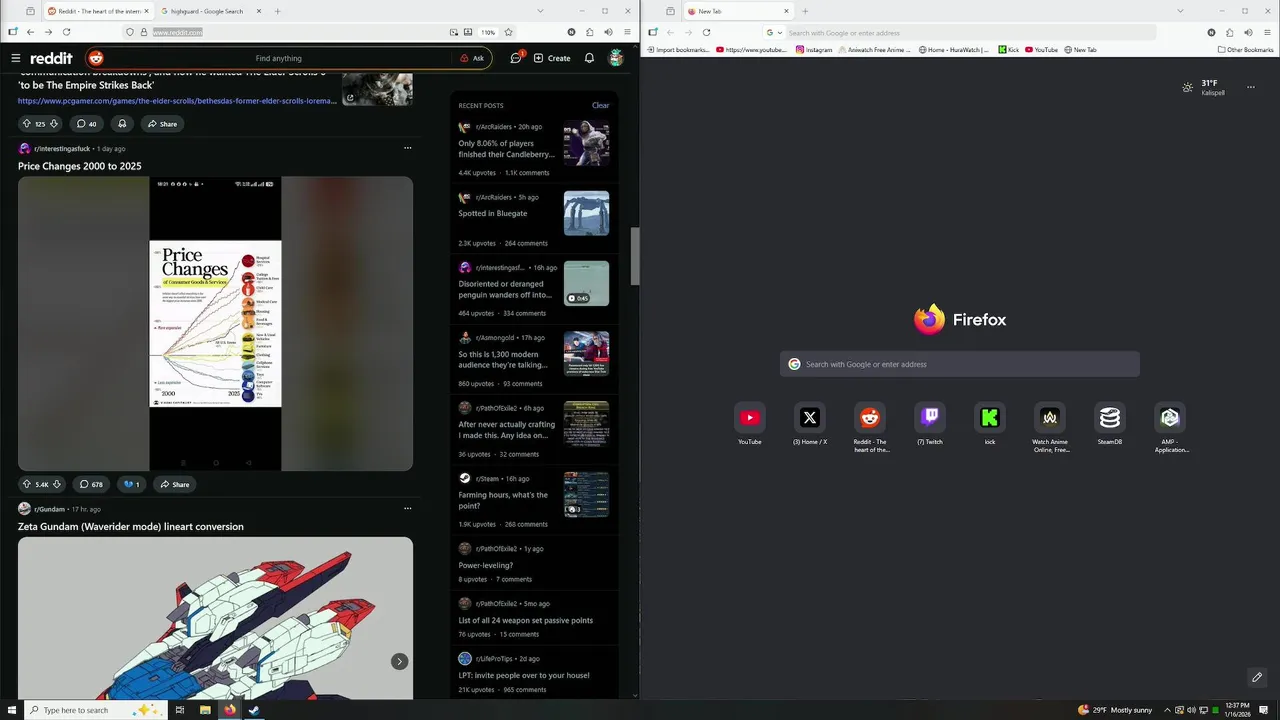Reload the Reddit page

tap(66, 32)
